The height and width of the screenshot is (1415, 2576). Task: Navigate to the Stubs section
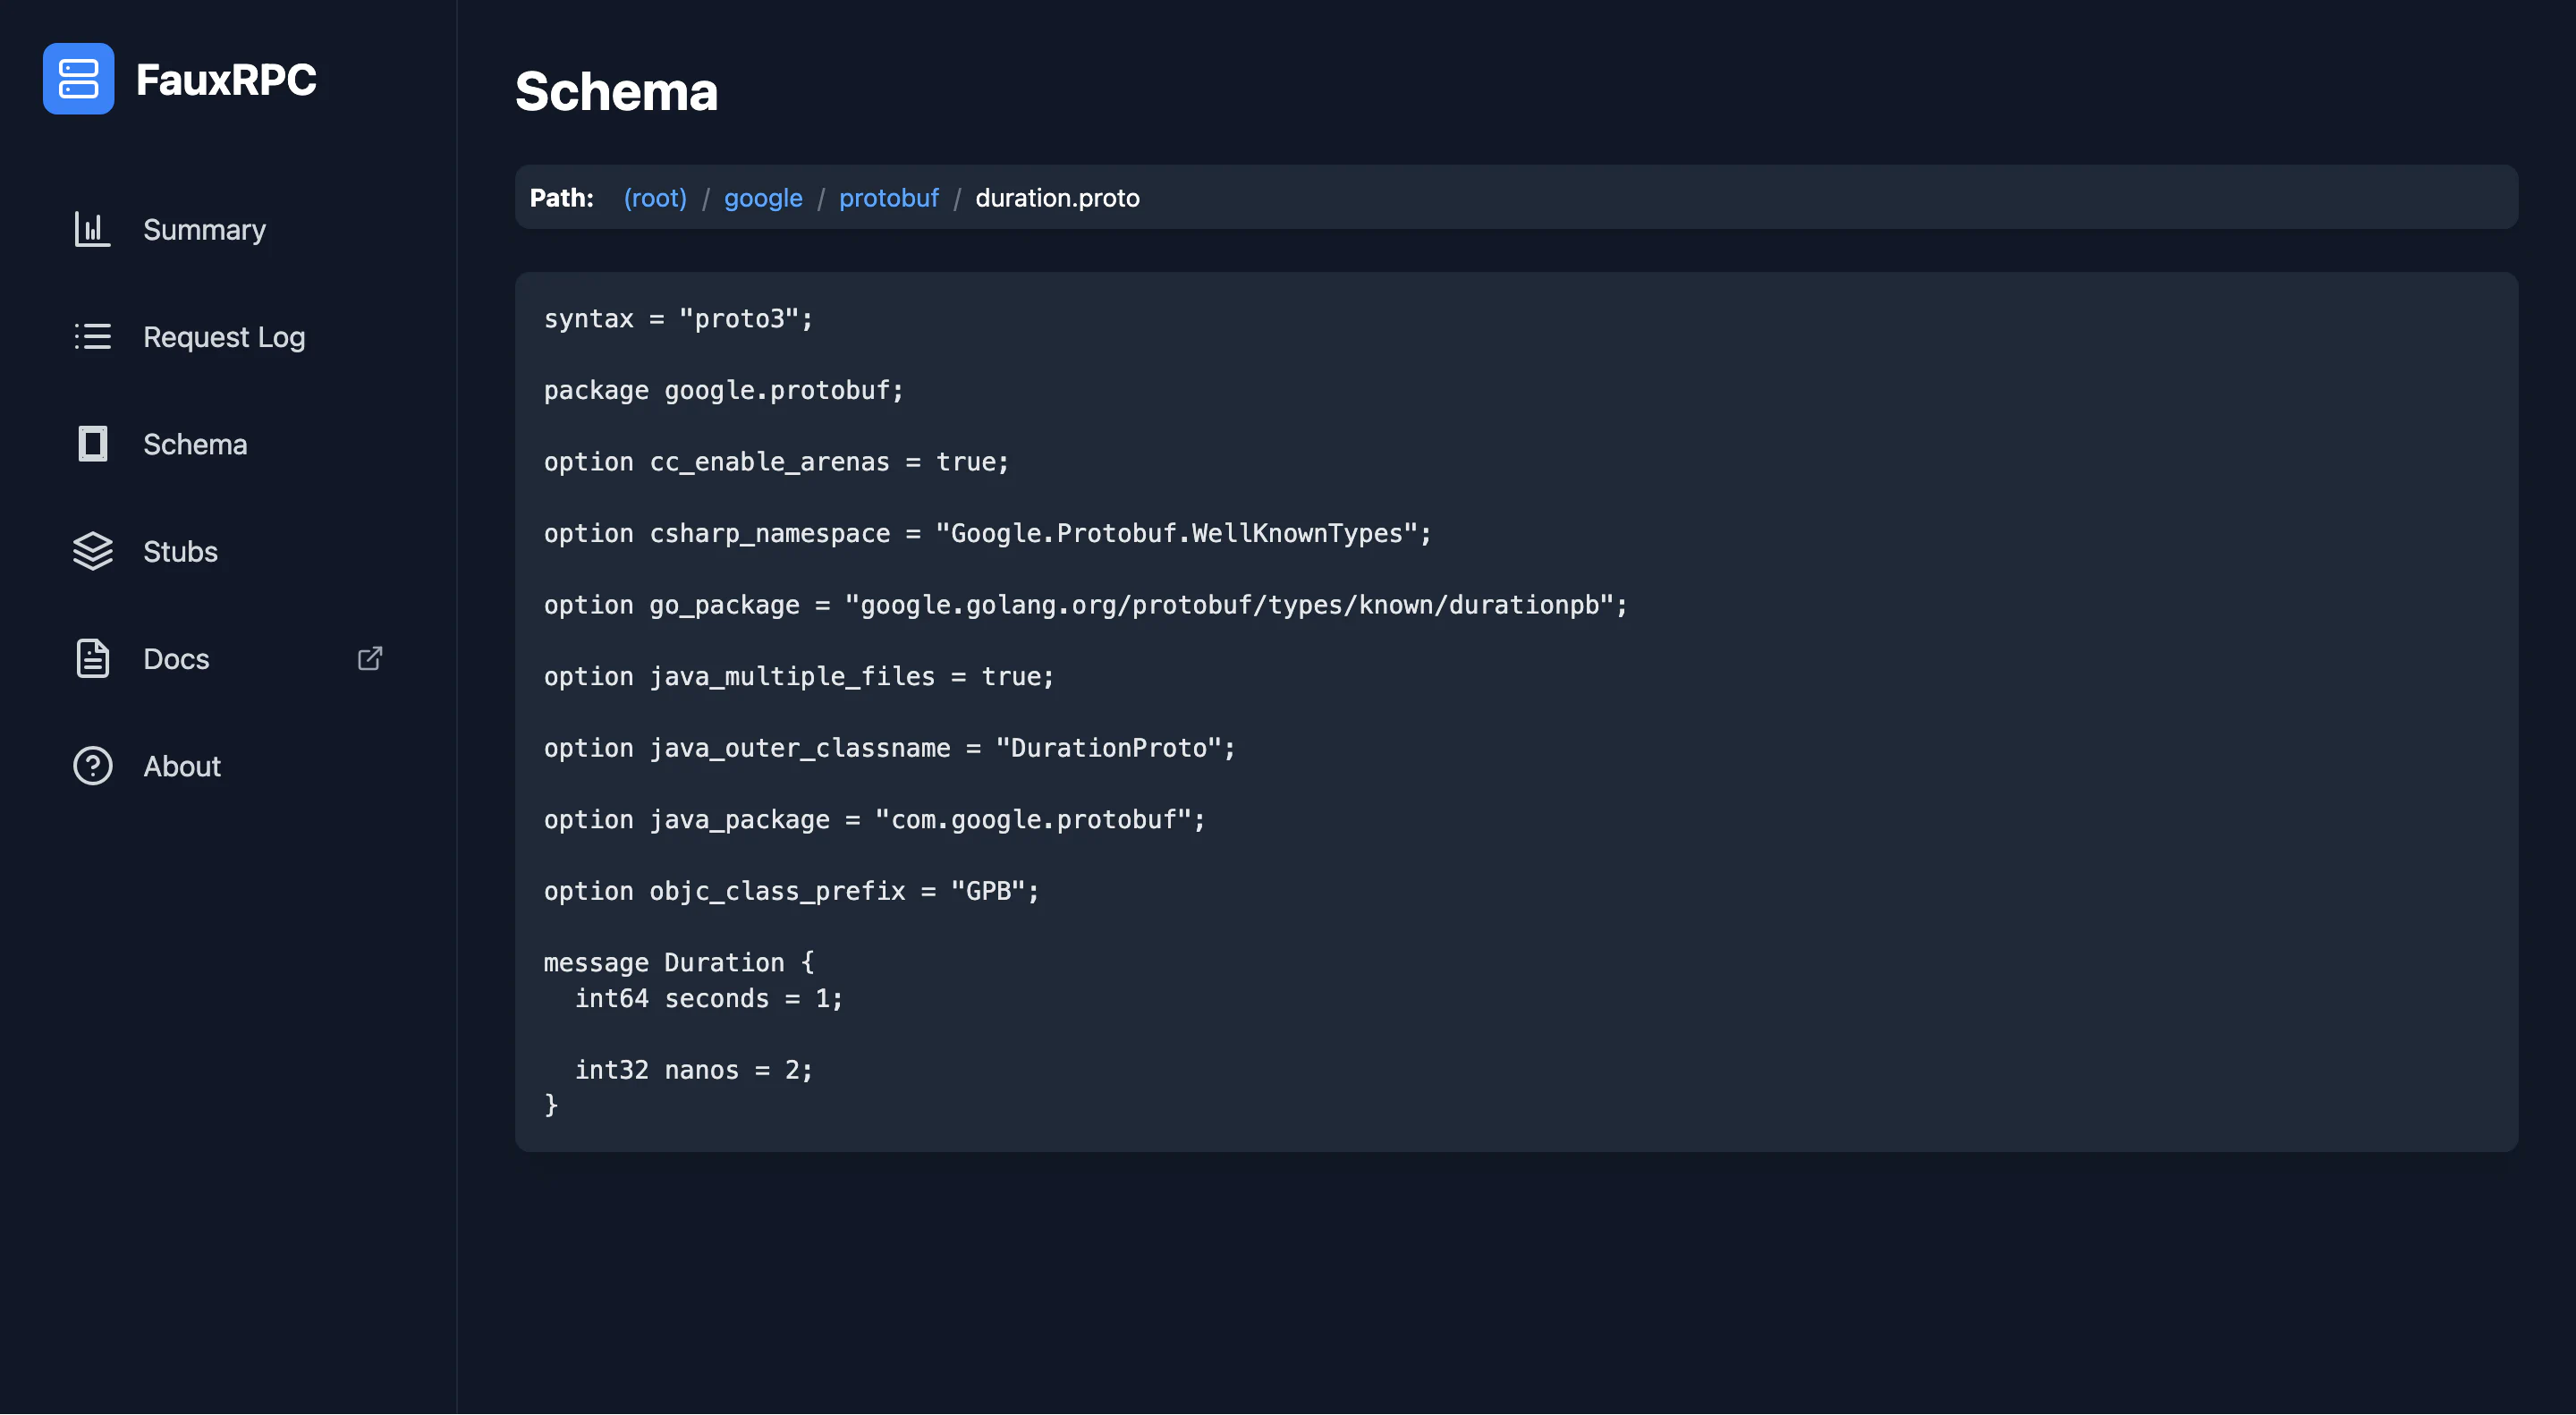pos(180,551)
